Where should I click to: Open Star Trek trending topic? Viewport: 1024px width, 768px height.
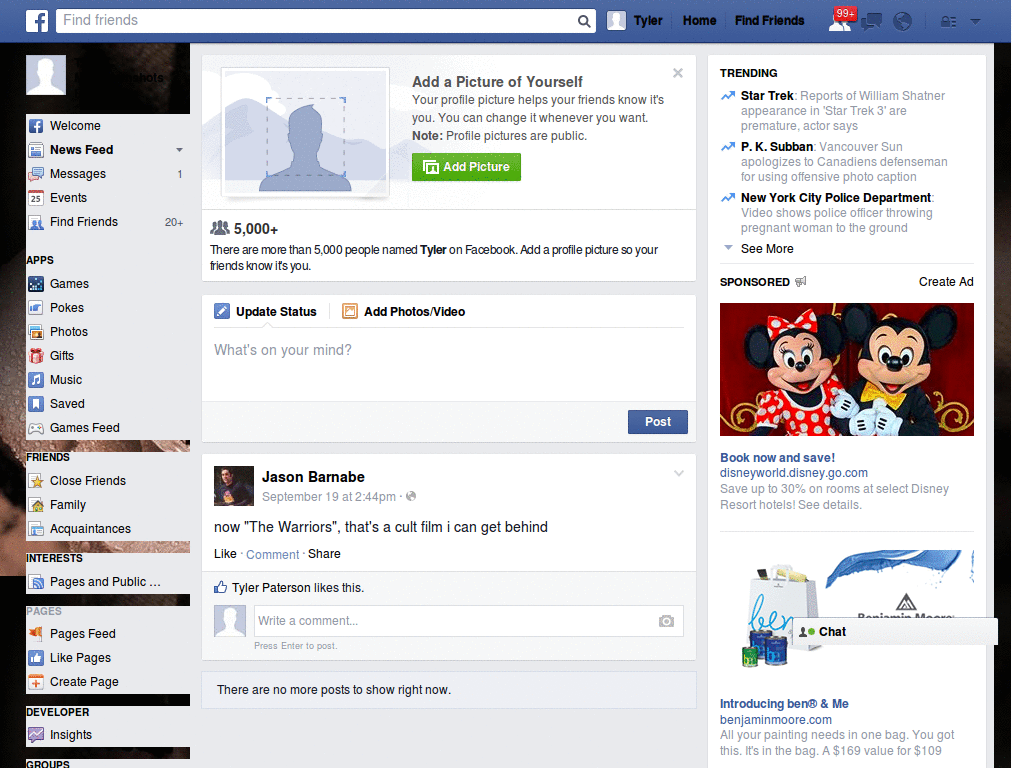(x=767, y=96)
